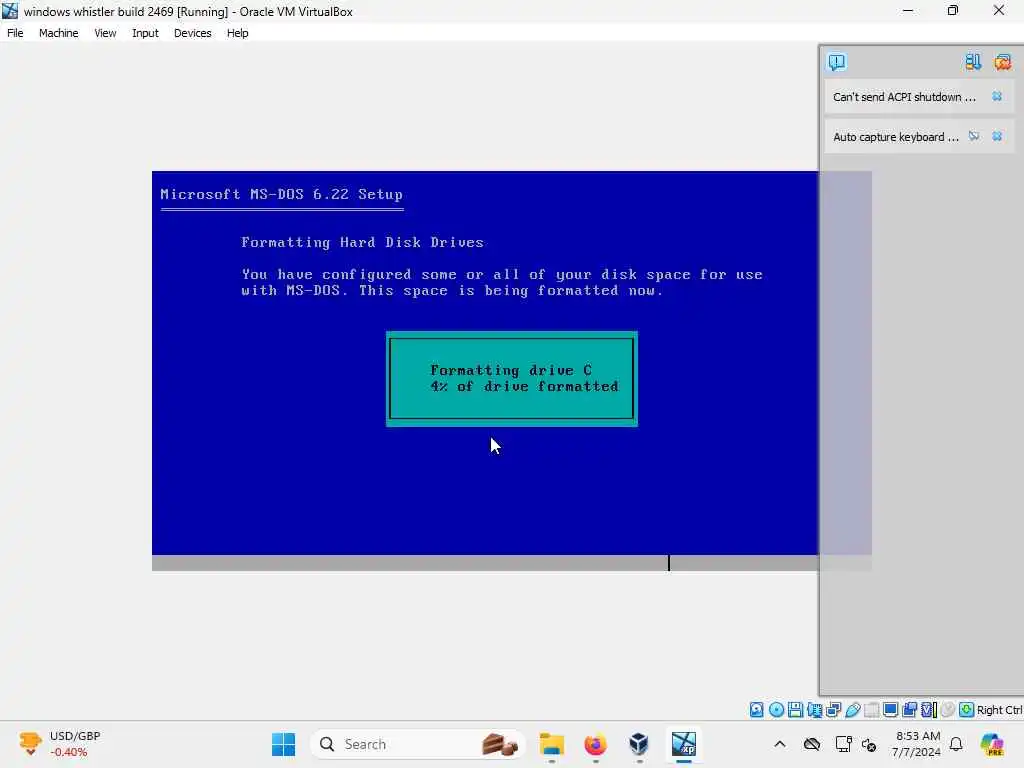Click the USB devices status icon
This screenshot has height=768, width=1024.
click(x=852, y=710)
